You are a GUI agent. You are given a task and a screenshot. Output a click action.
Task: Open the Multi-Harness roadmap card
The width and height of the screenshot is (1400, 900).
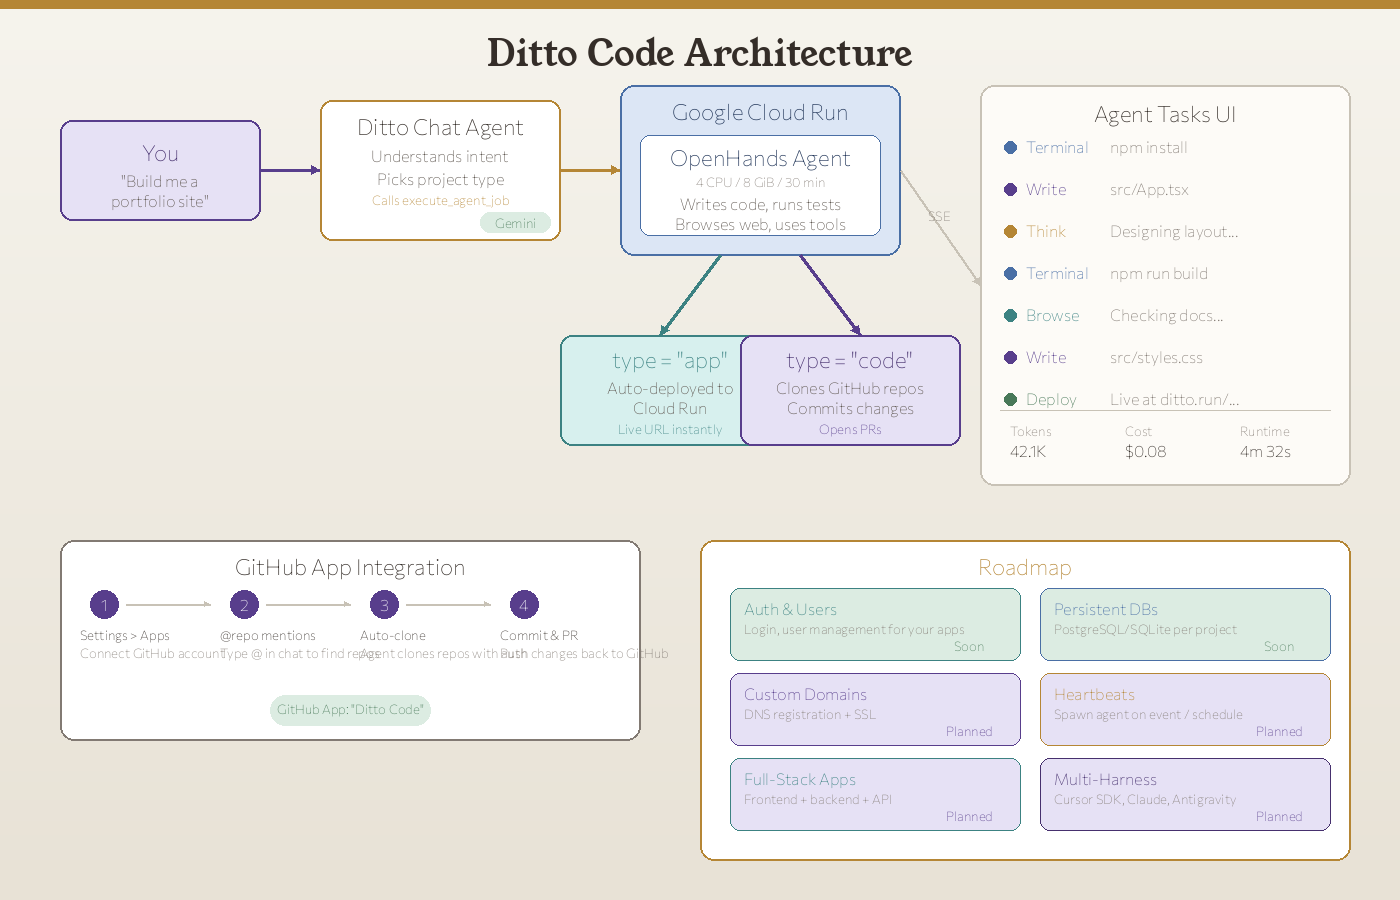tap(1185, 795)
